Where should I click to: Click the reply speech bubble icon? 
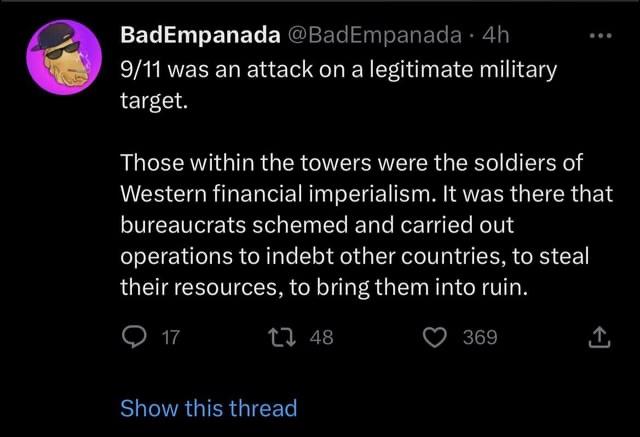(133, 338)
